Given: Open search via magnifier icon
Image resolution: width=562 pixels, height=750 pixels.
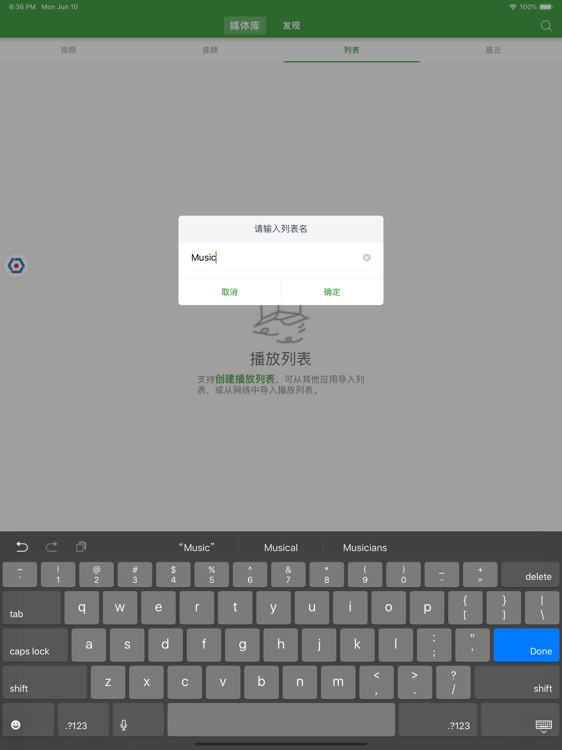Looking at the screenshot, I should (546, 25).
